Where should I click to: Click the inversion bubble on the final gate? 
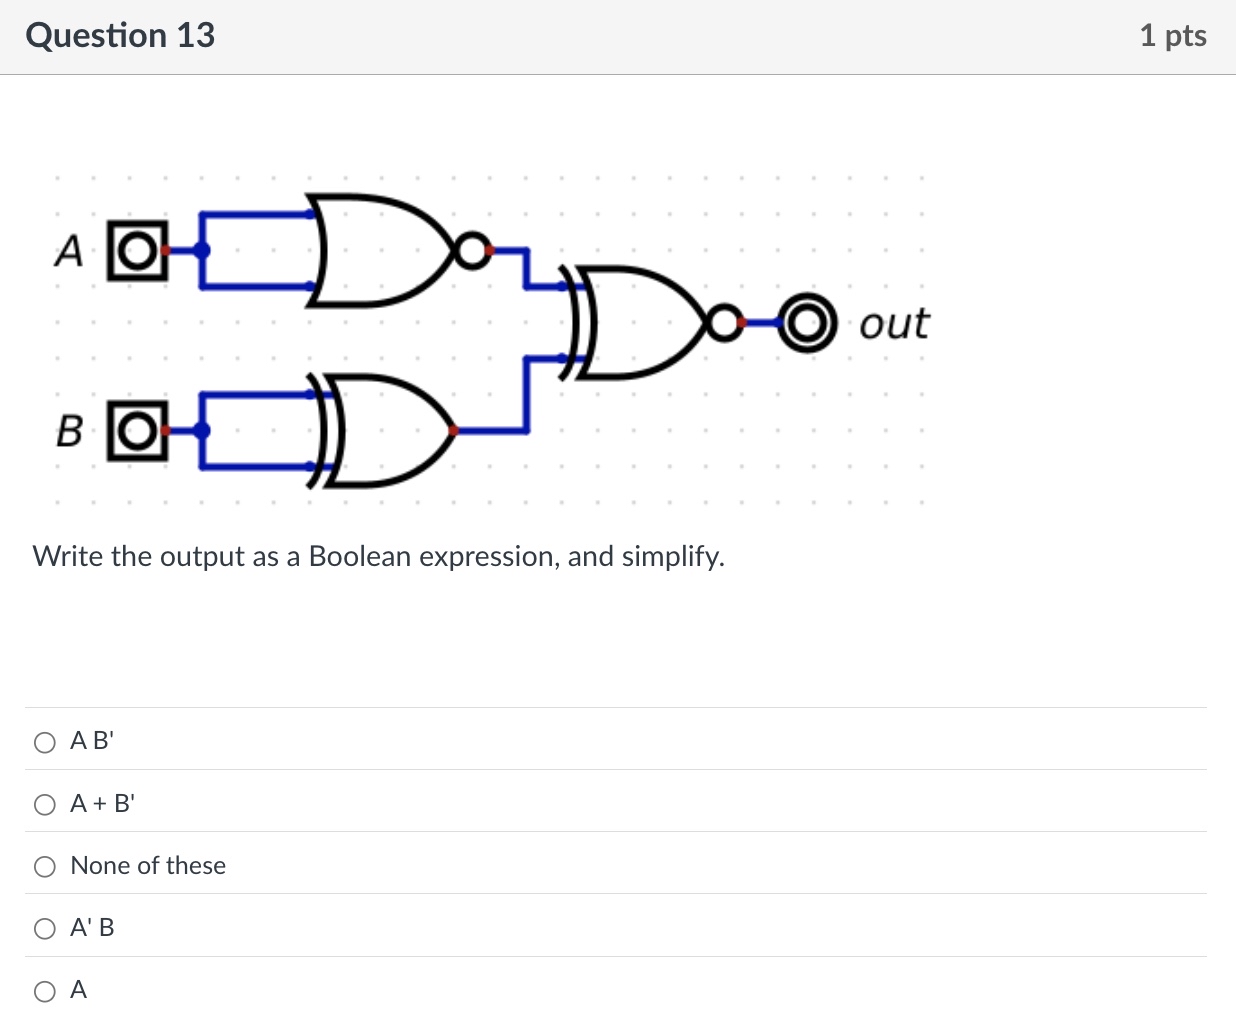724,322
